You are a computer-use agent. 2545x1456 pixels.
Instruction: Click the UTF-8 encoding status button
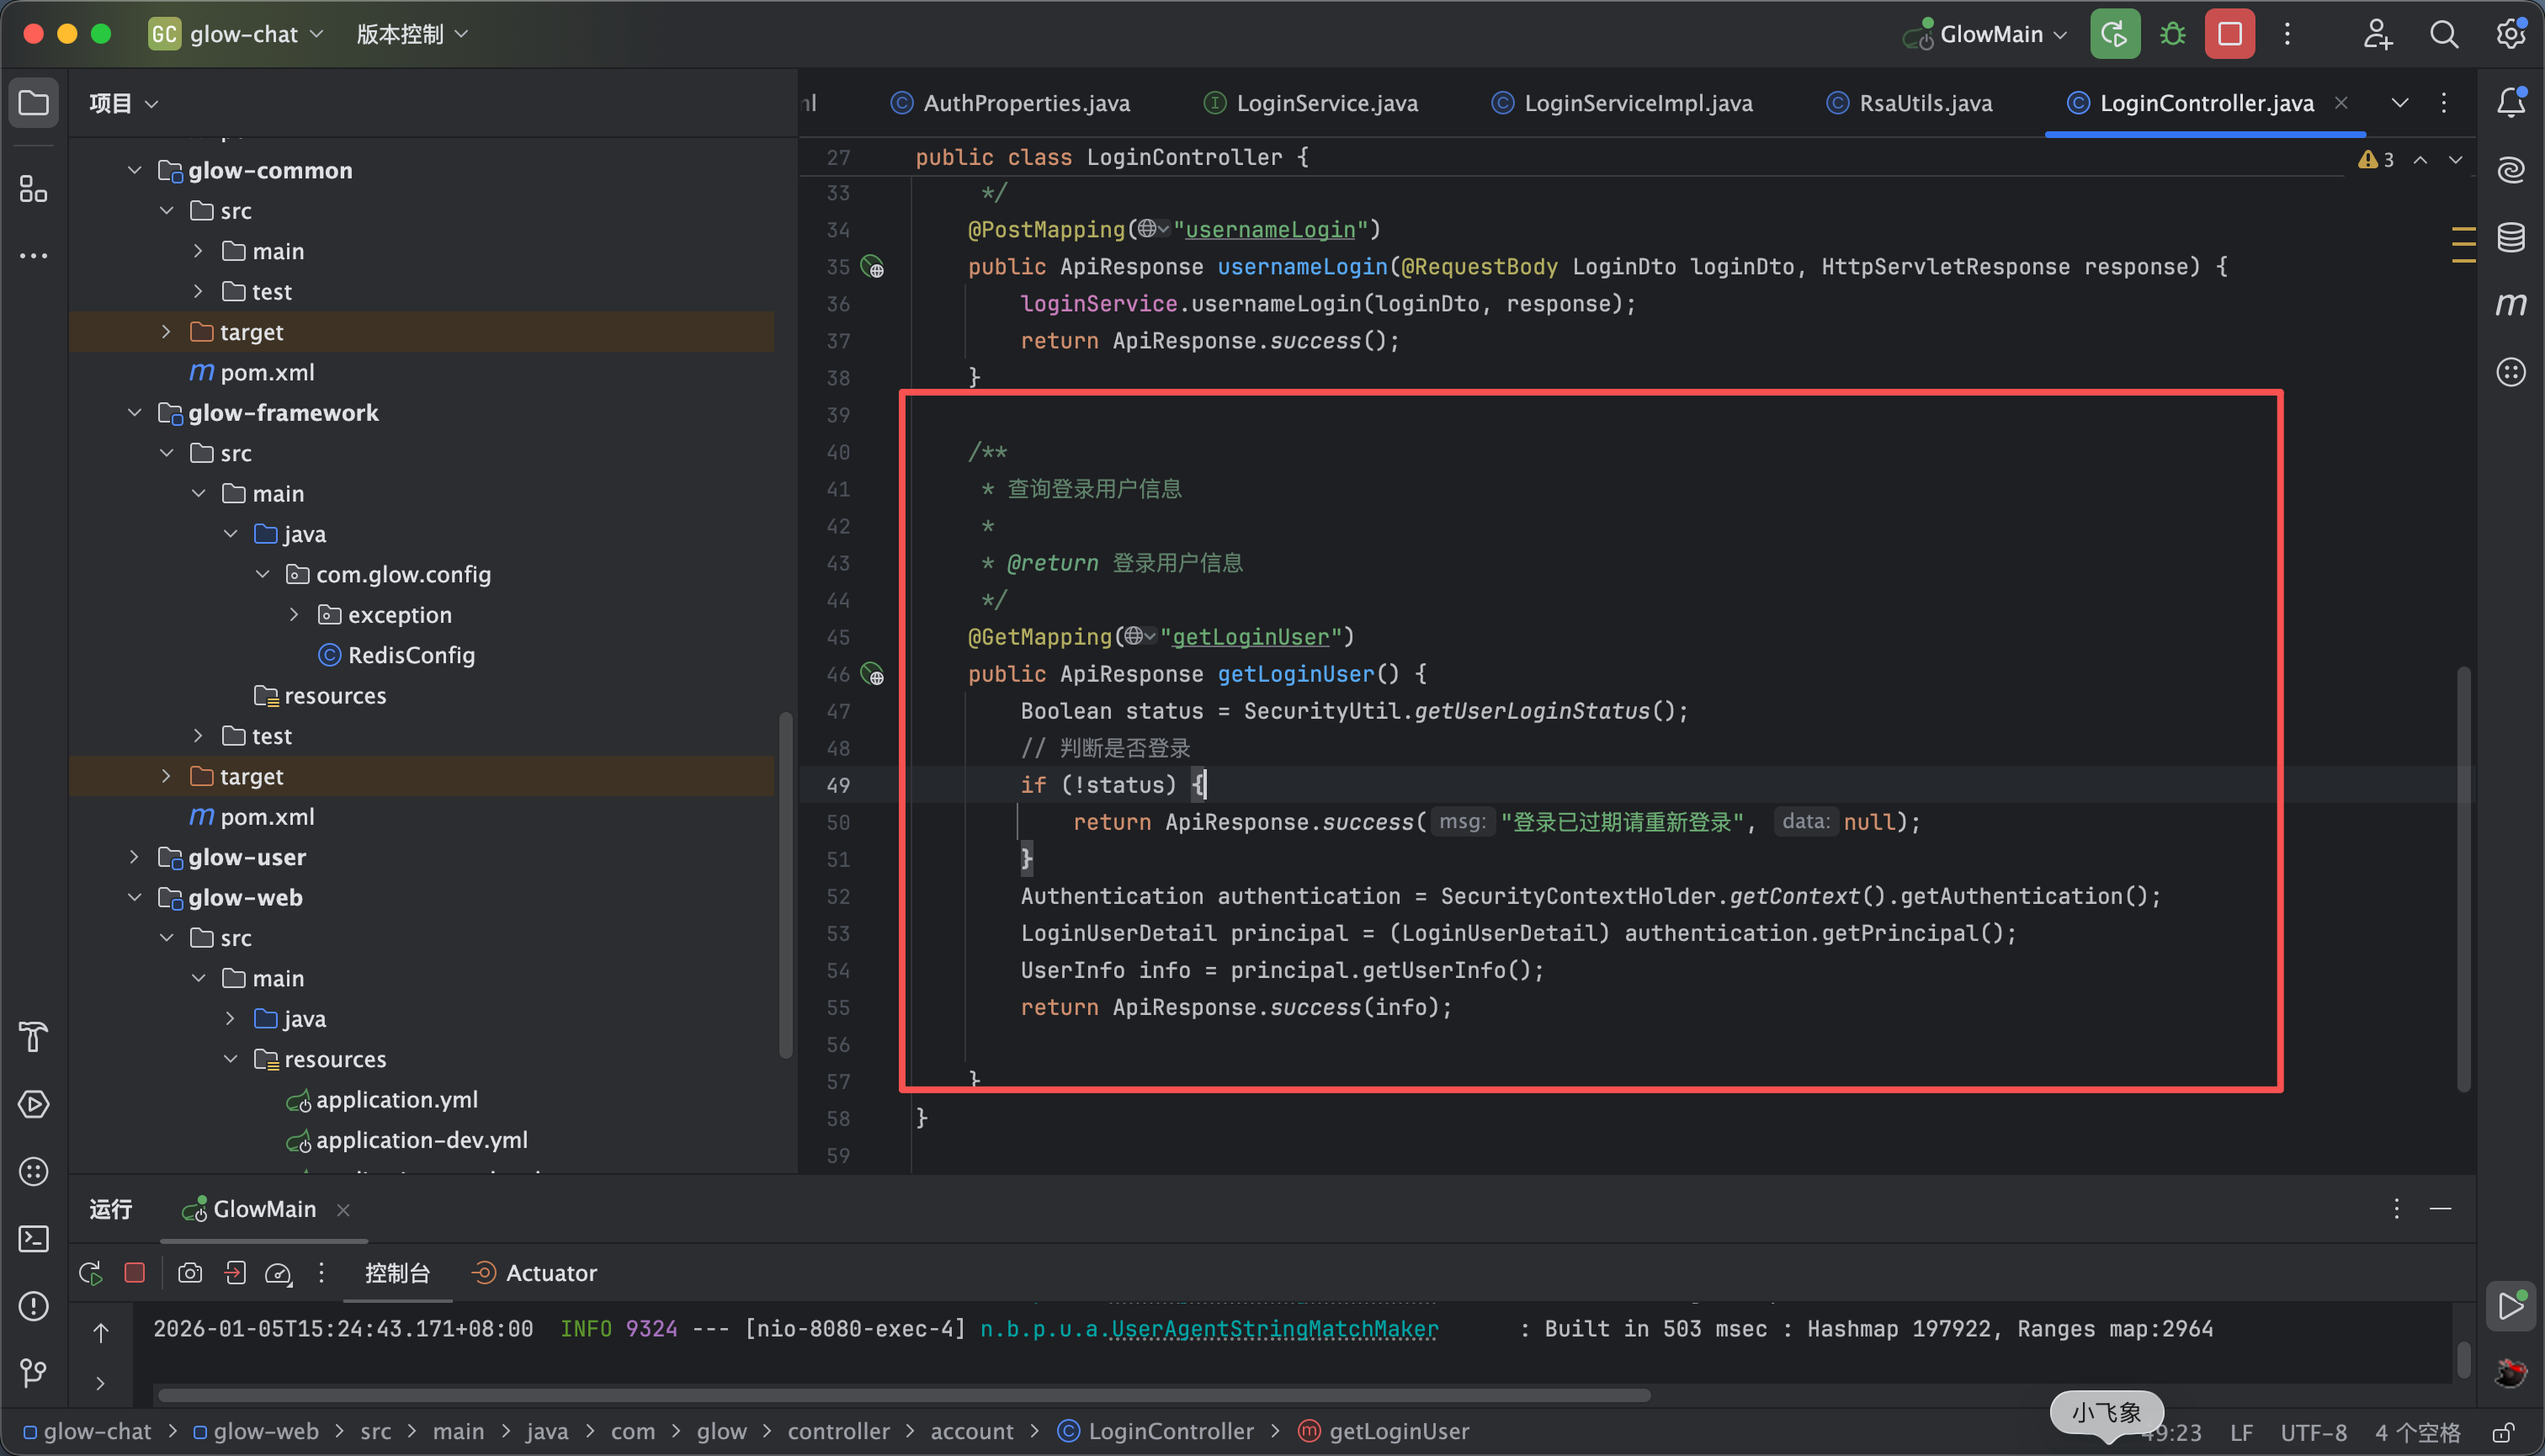[2313, 1432]
